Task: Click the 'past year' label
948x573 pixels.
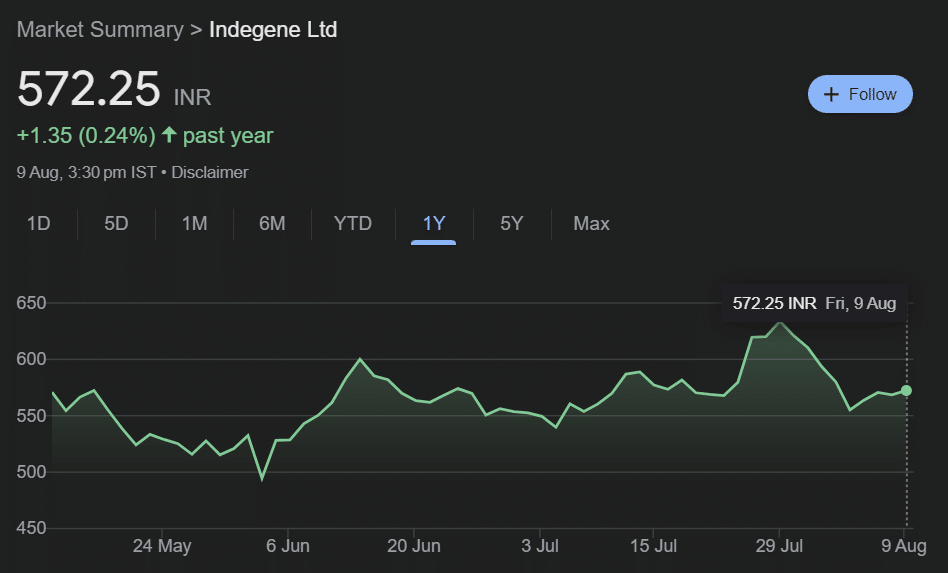Action: tap(228, 136)
